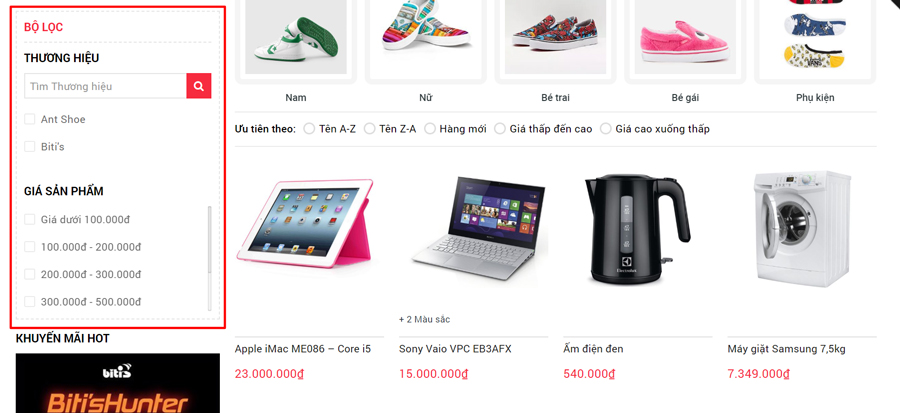Open the Nam shoe category thumbnail

[x=296, y=37]
